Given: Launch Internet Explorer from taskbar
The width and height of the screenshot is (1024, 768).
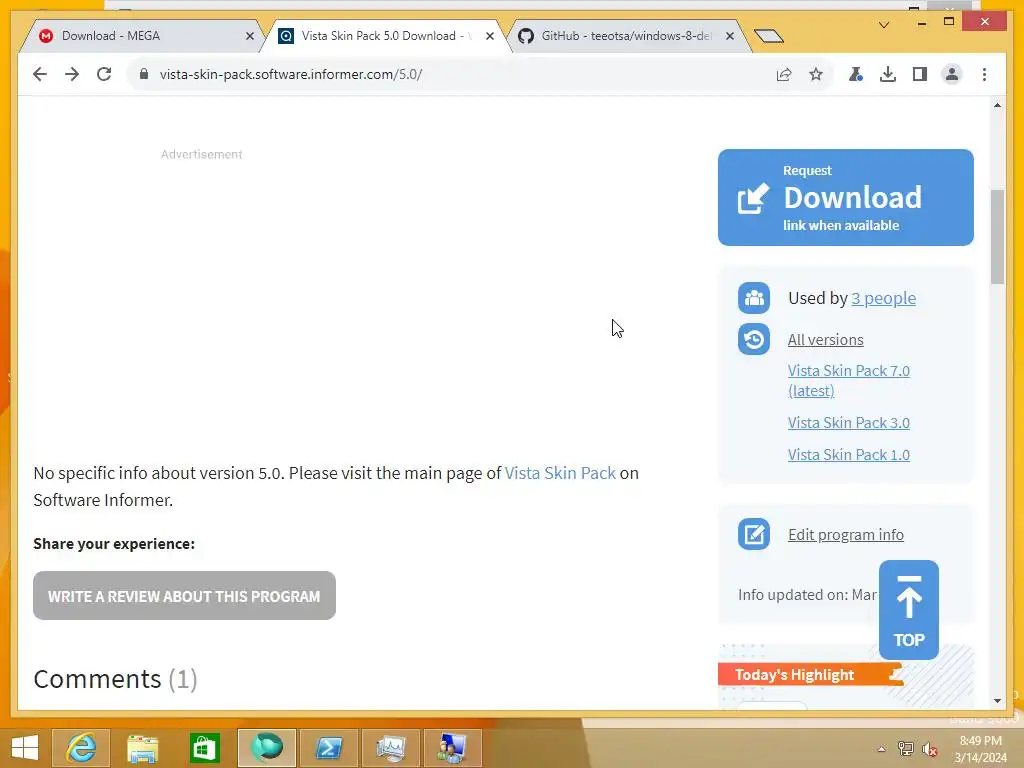Looking at the screenshot, I should (x=81, y=748).
